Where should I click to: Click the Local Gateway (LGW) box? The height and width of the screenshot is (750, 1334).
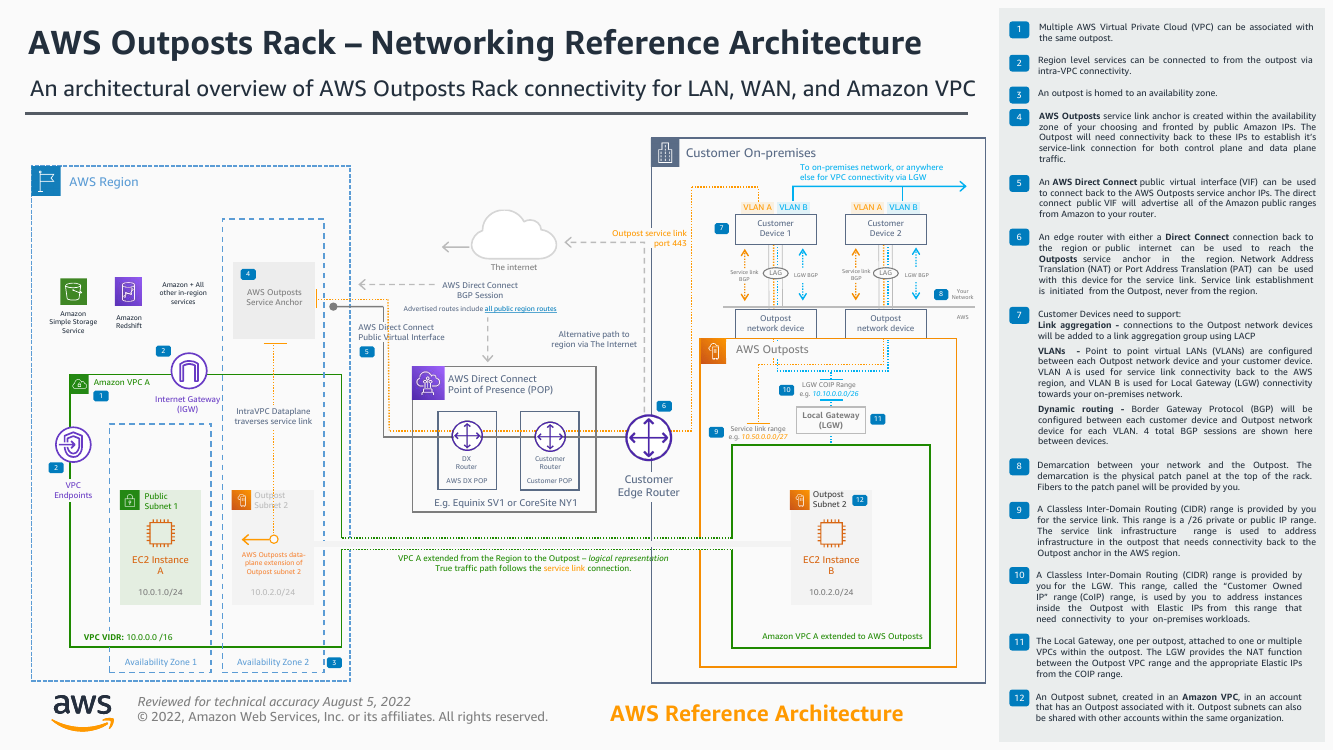pyautogui.click(x=830, y=420)
